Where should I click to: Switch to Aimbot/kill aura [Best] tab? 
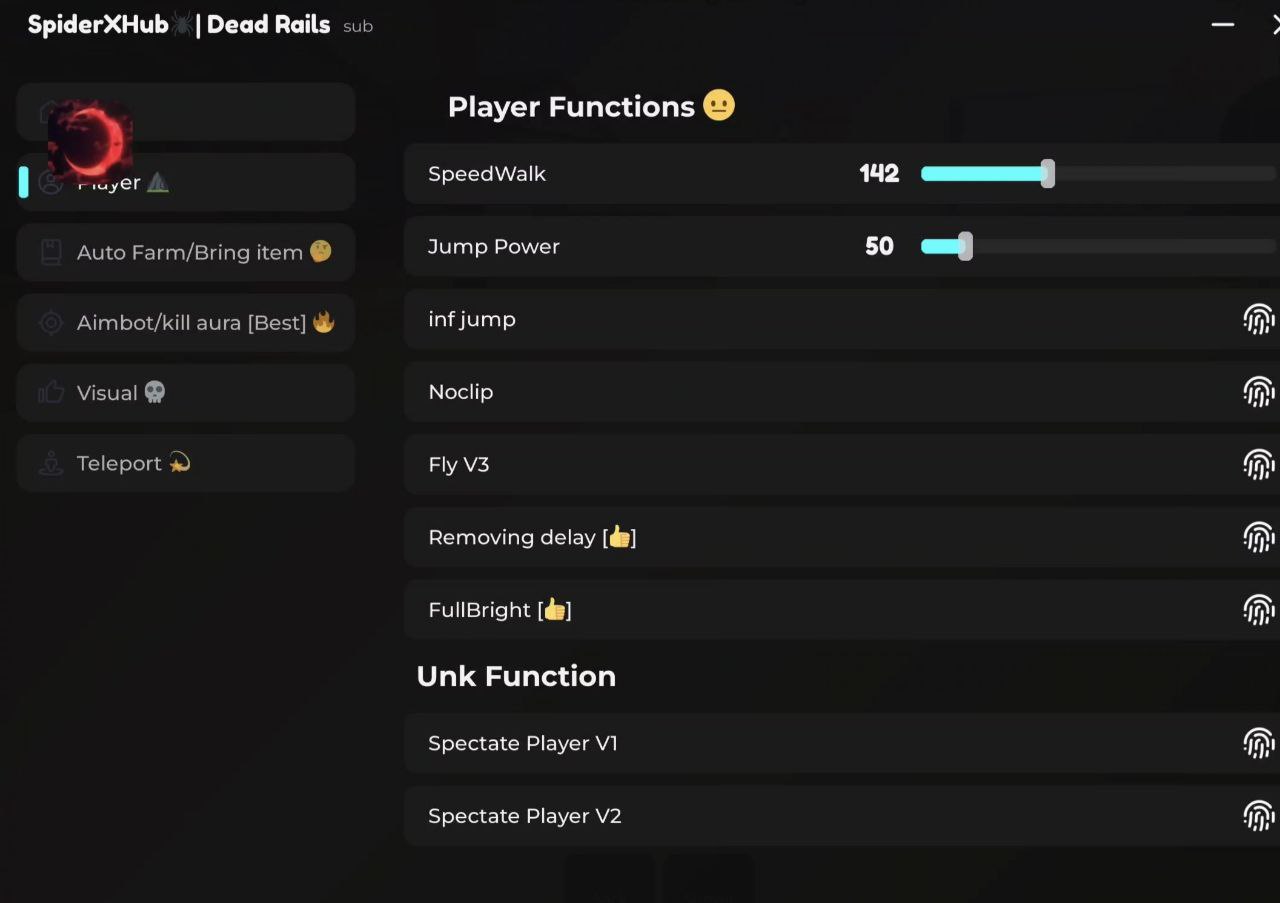coord(192,323)
